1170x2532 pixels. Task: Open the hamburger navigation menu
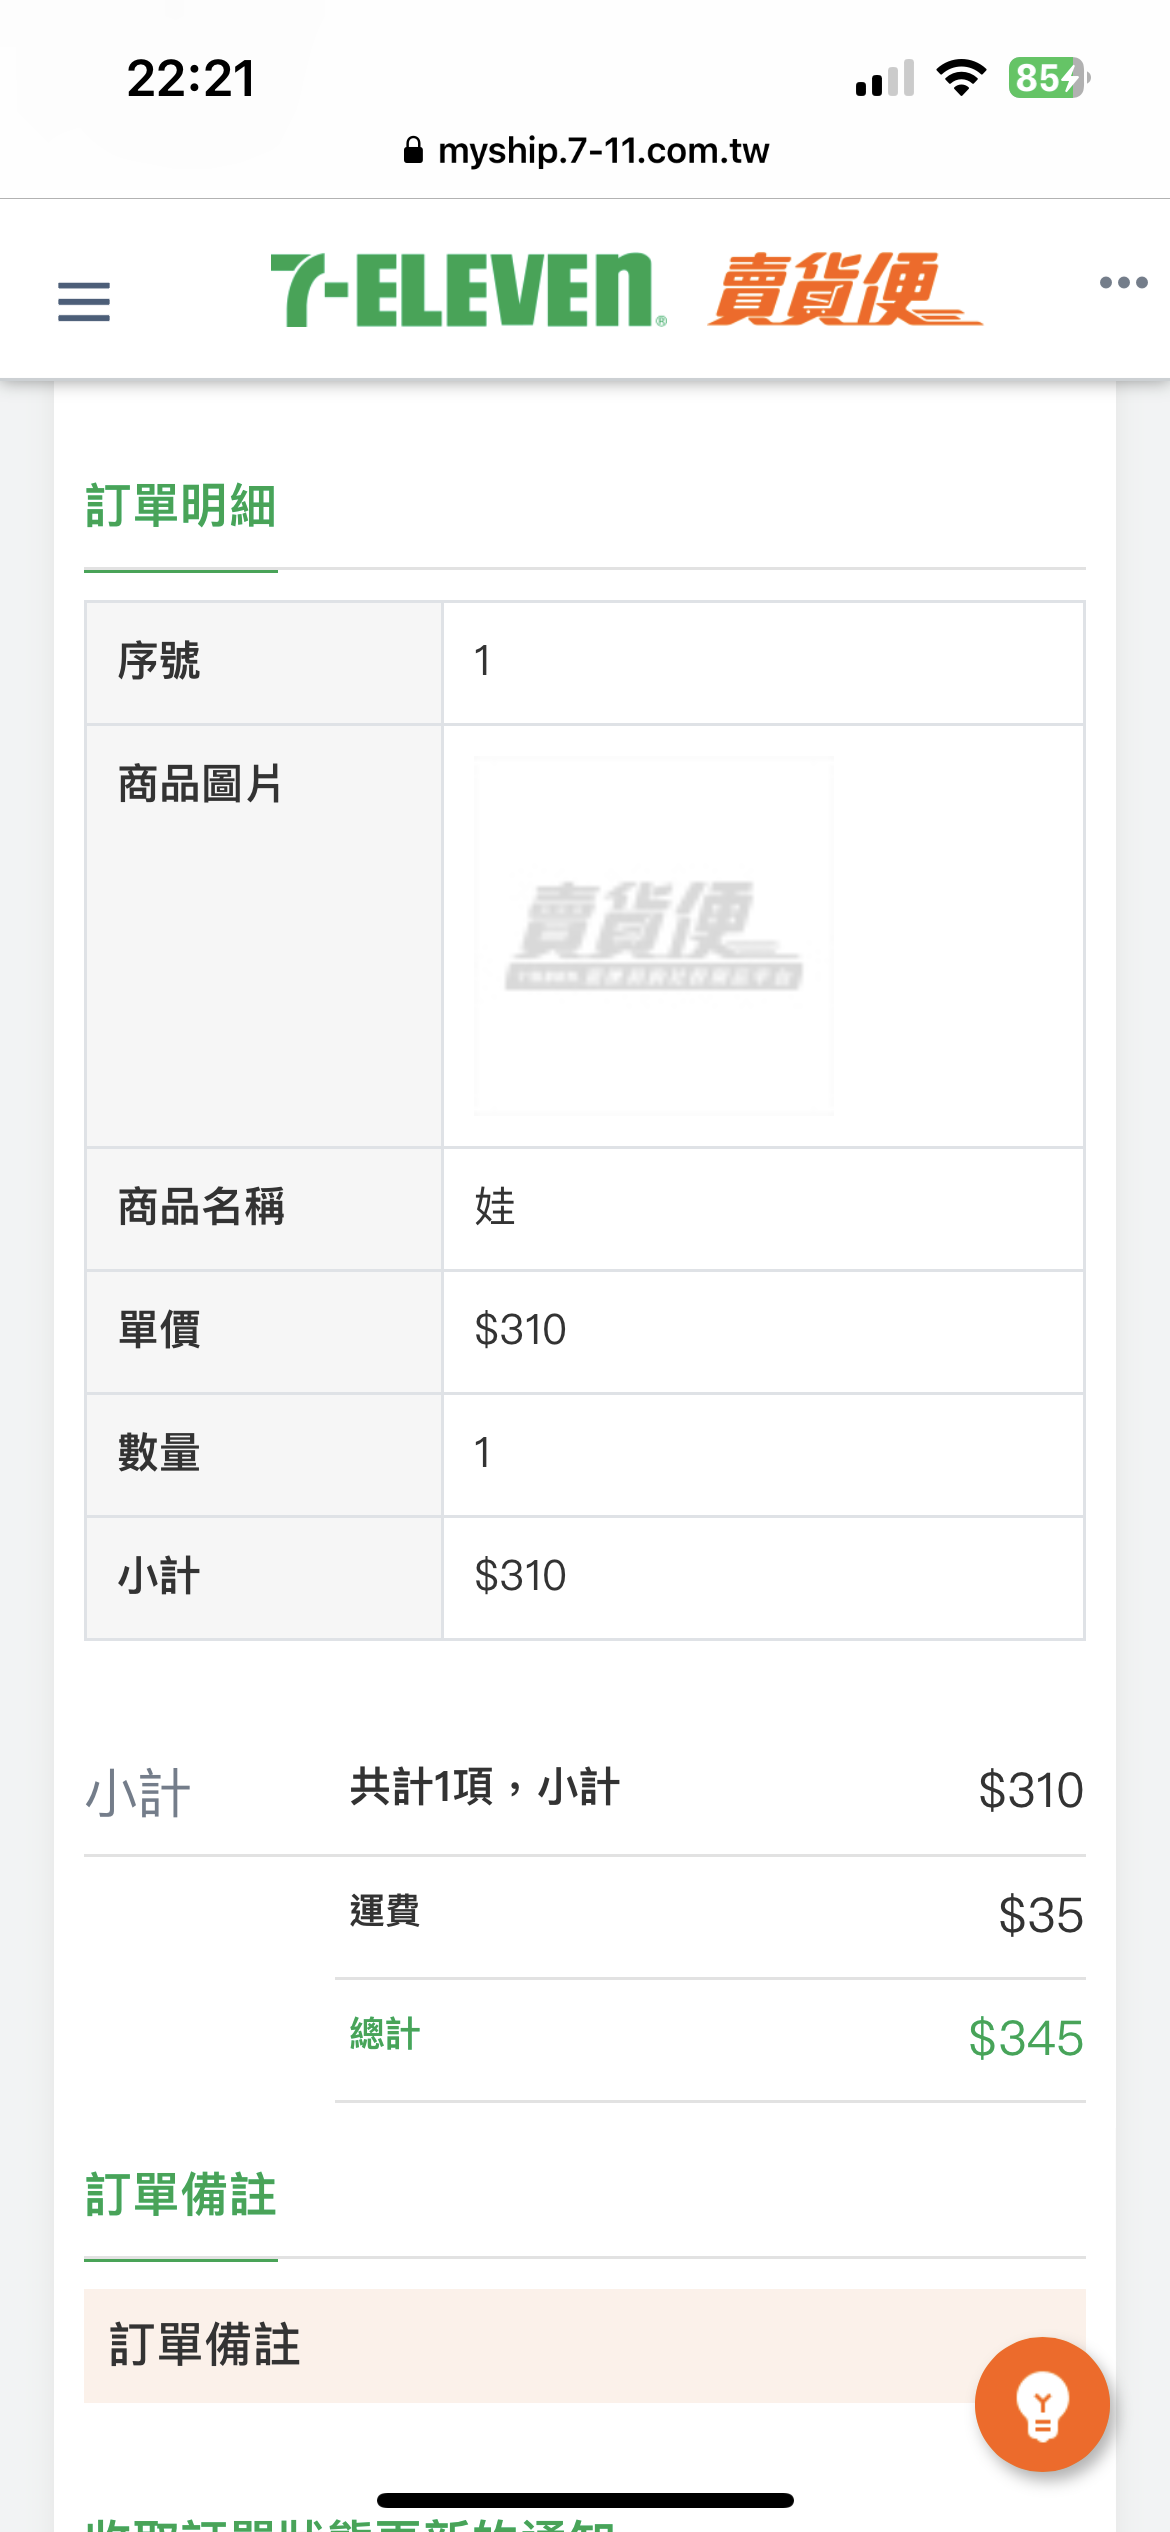(84, 301)
